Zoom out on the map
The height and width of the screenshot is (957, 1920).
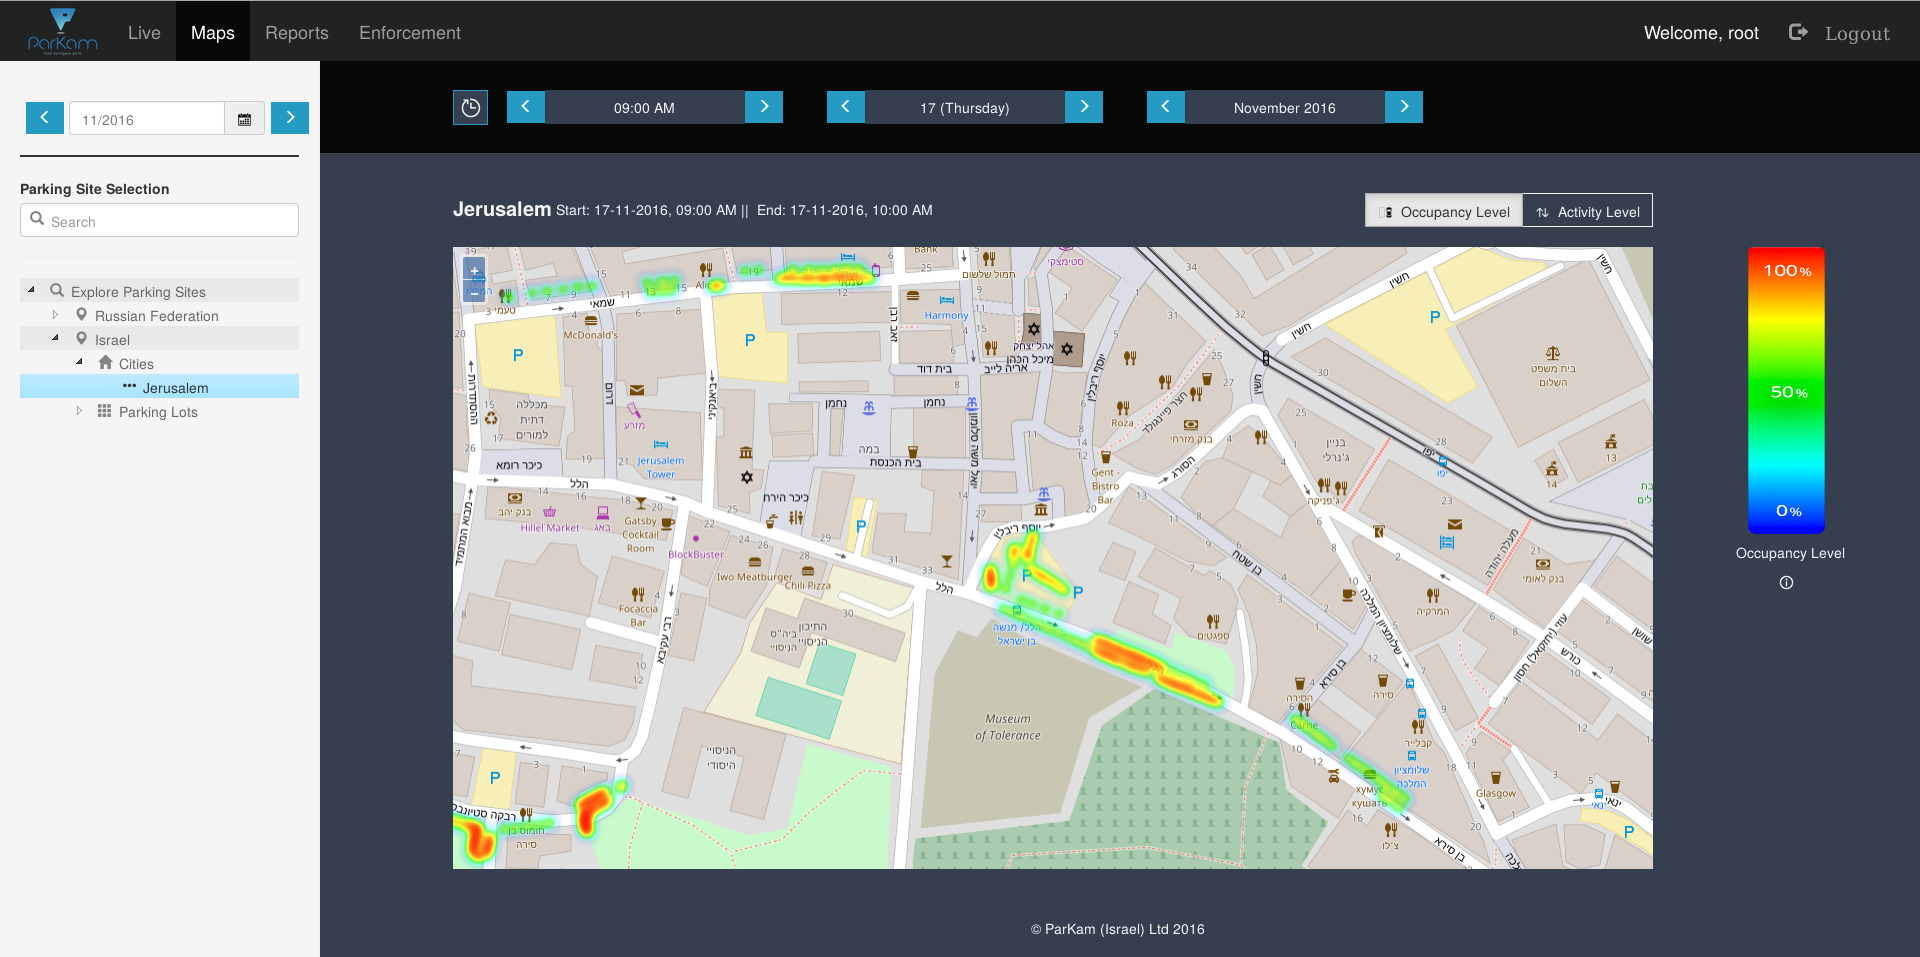click(474, 293)
